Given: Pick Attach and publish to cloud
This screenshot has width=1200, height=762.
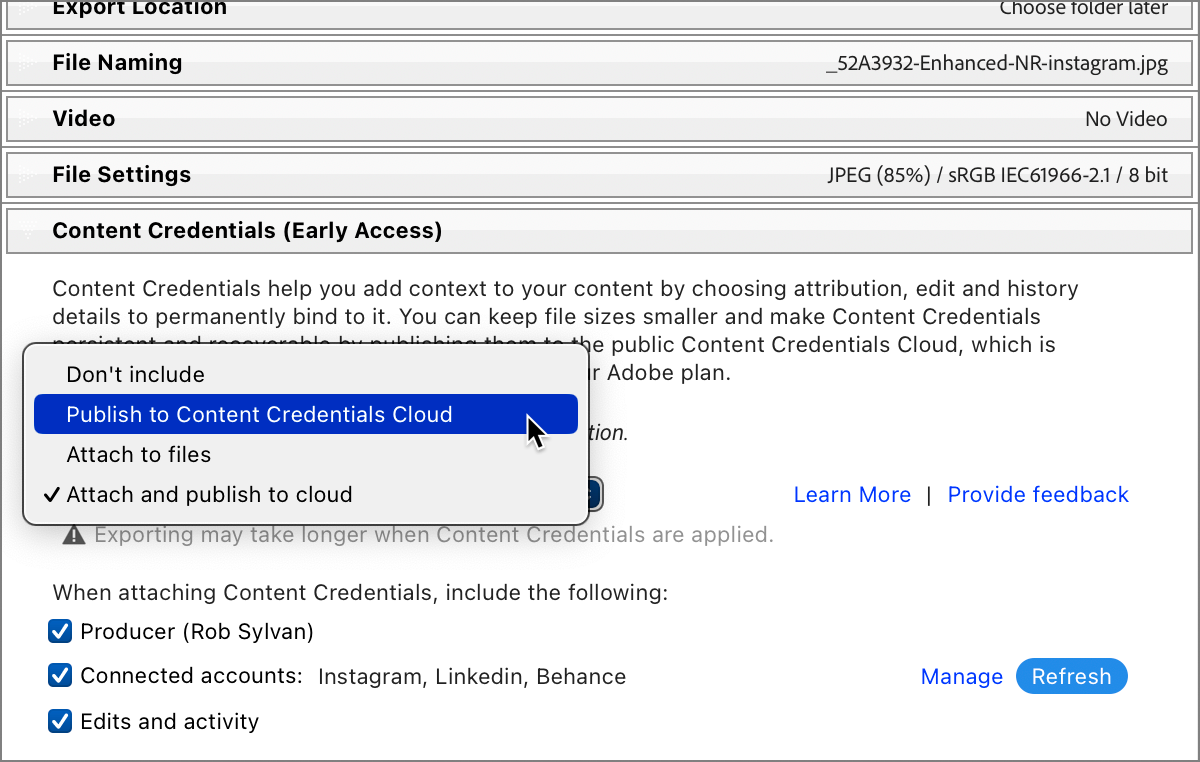Looking at the screenshot, I should [x=209, y=494].
